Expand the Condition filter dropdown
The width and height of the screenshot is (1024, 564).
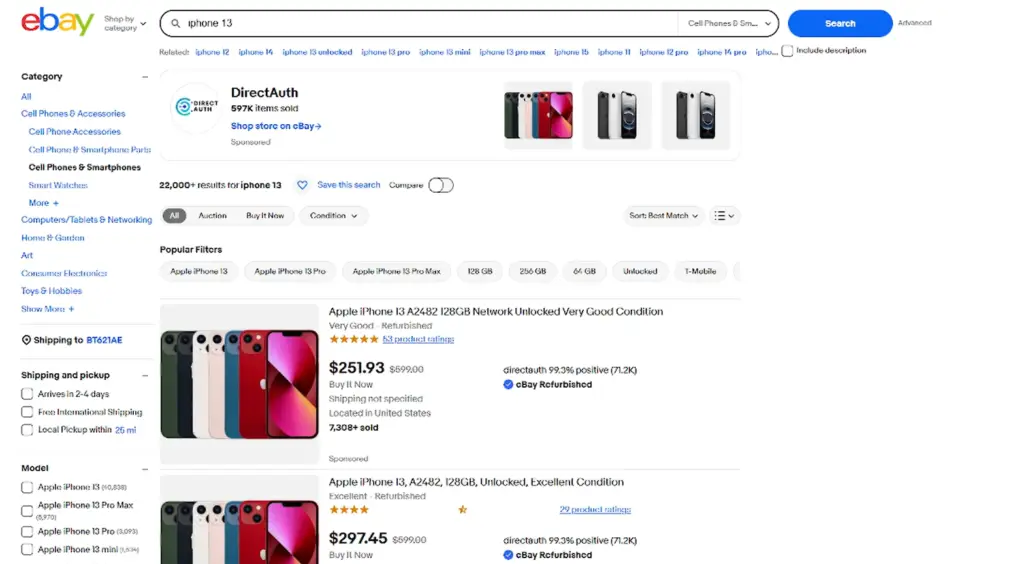(333, 216)
